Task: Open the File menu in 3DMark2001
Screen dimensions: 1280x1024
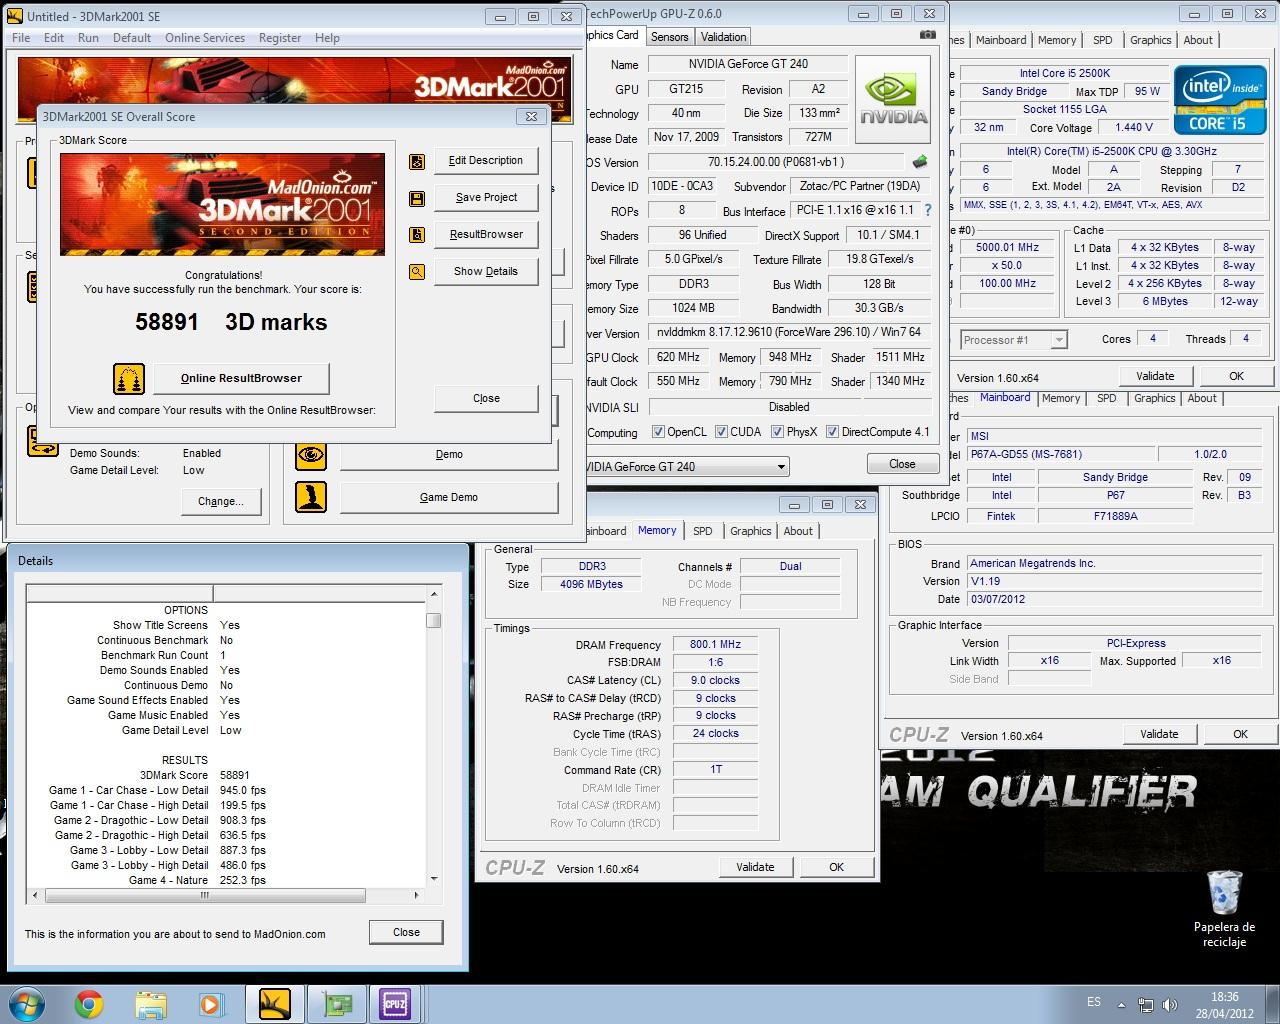Action: 21,38
